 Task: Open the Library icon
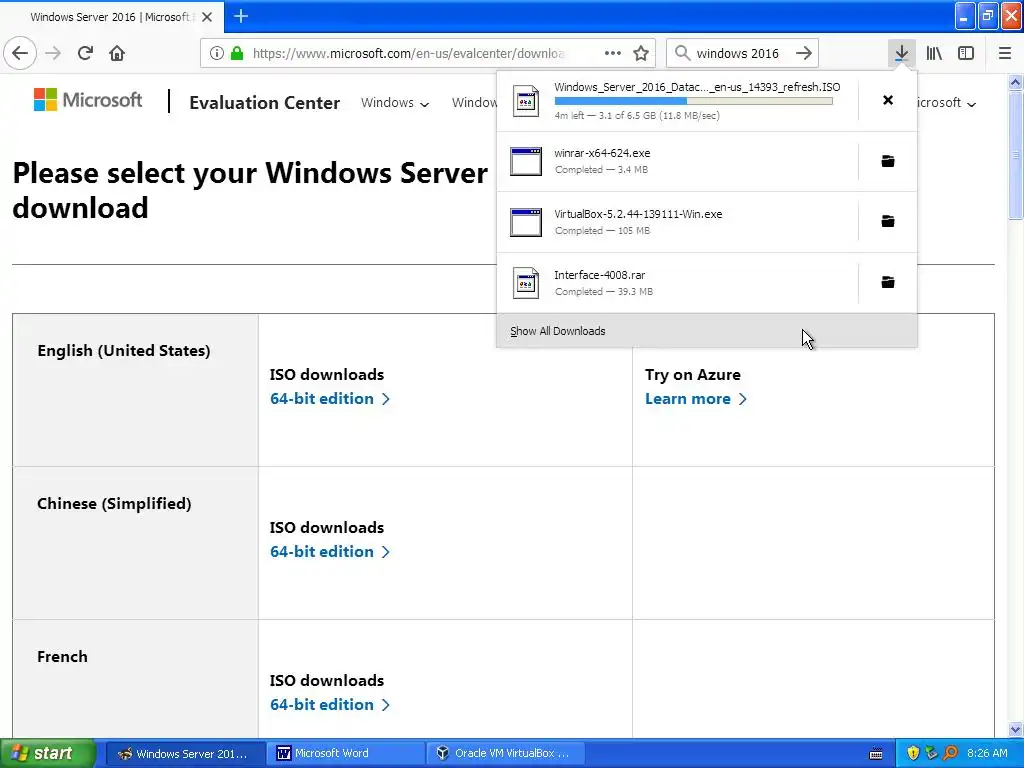pos(934,53)
